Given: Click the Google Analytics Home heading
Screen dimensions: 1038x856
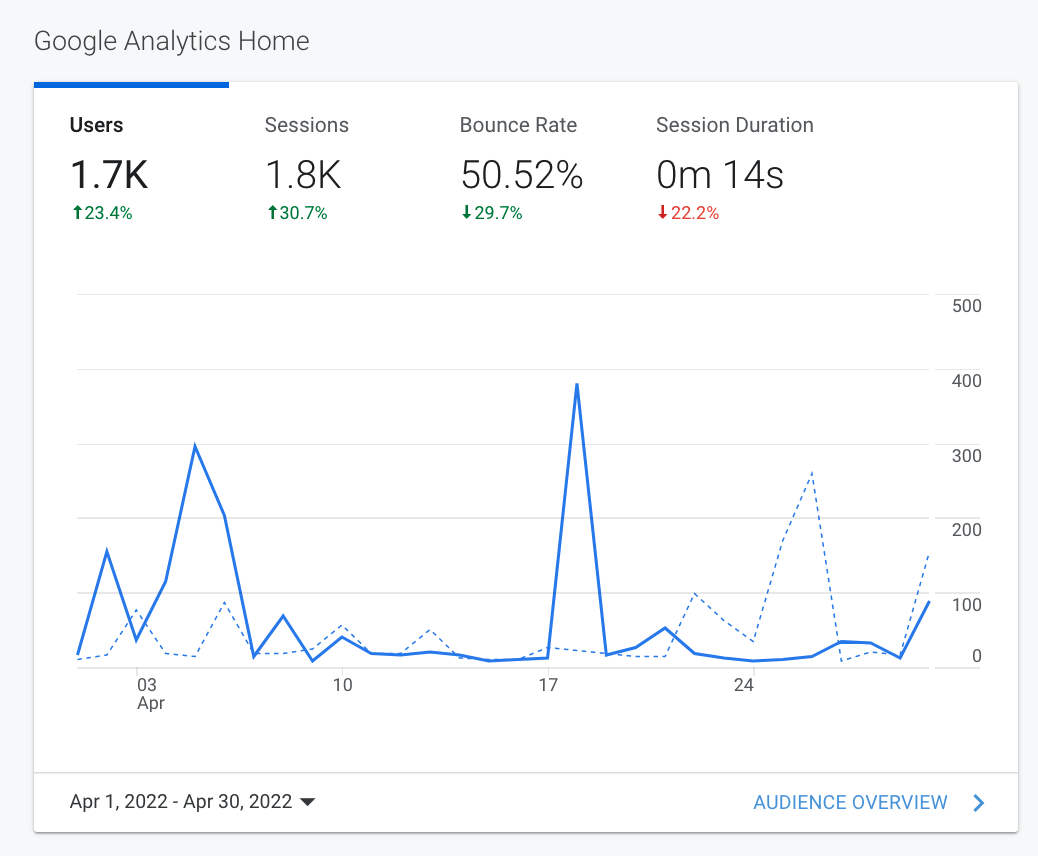Looking at the screenshot, I should point(171,41).
